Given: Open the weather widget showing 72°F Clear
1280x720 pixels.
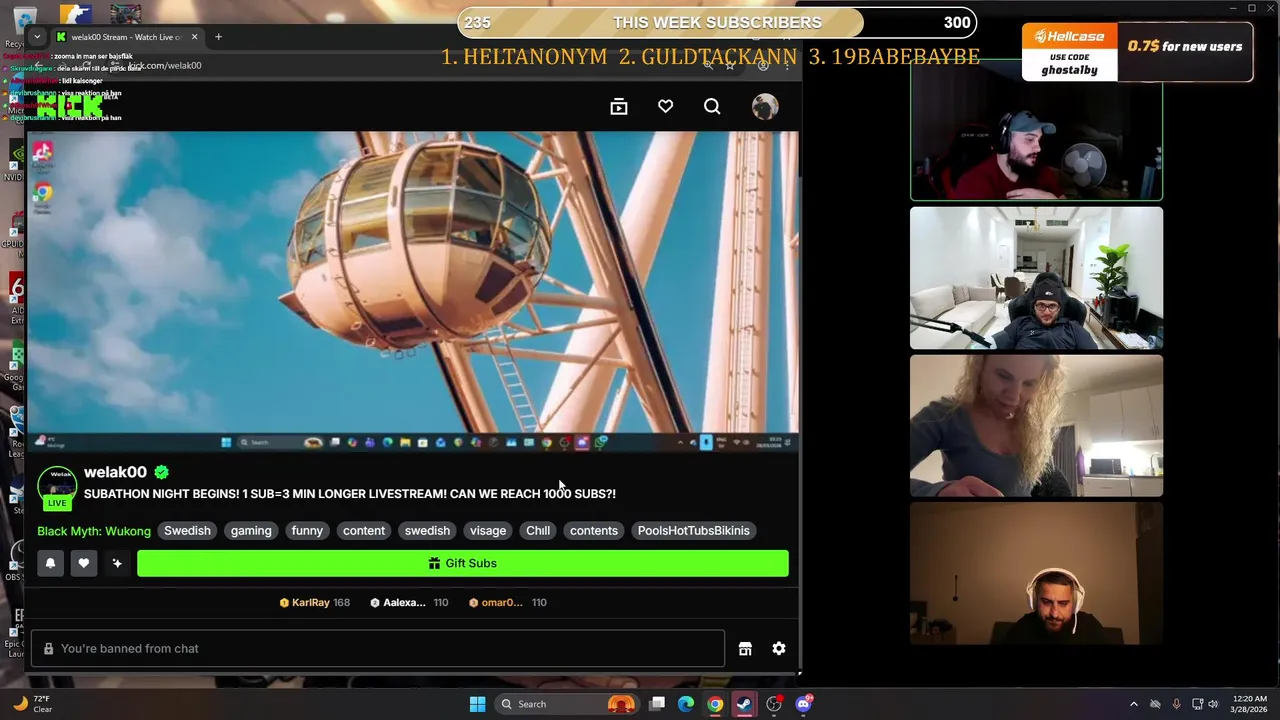Looking at the screenshot, I should (32, 704).
